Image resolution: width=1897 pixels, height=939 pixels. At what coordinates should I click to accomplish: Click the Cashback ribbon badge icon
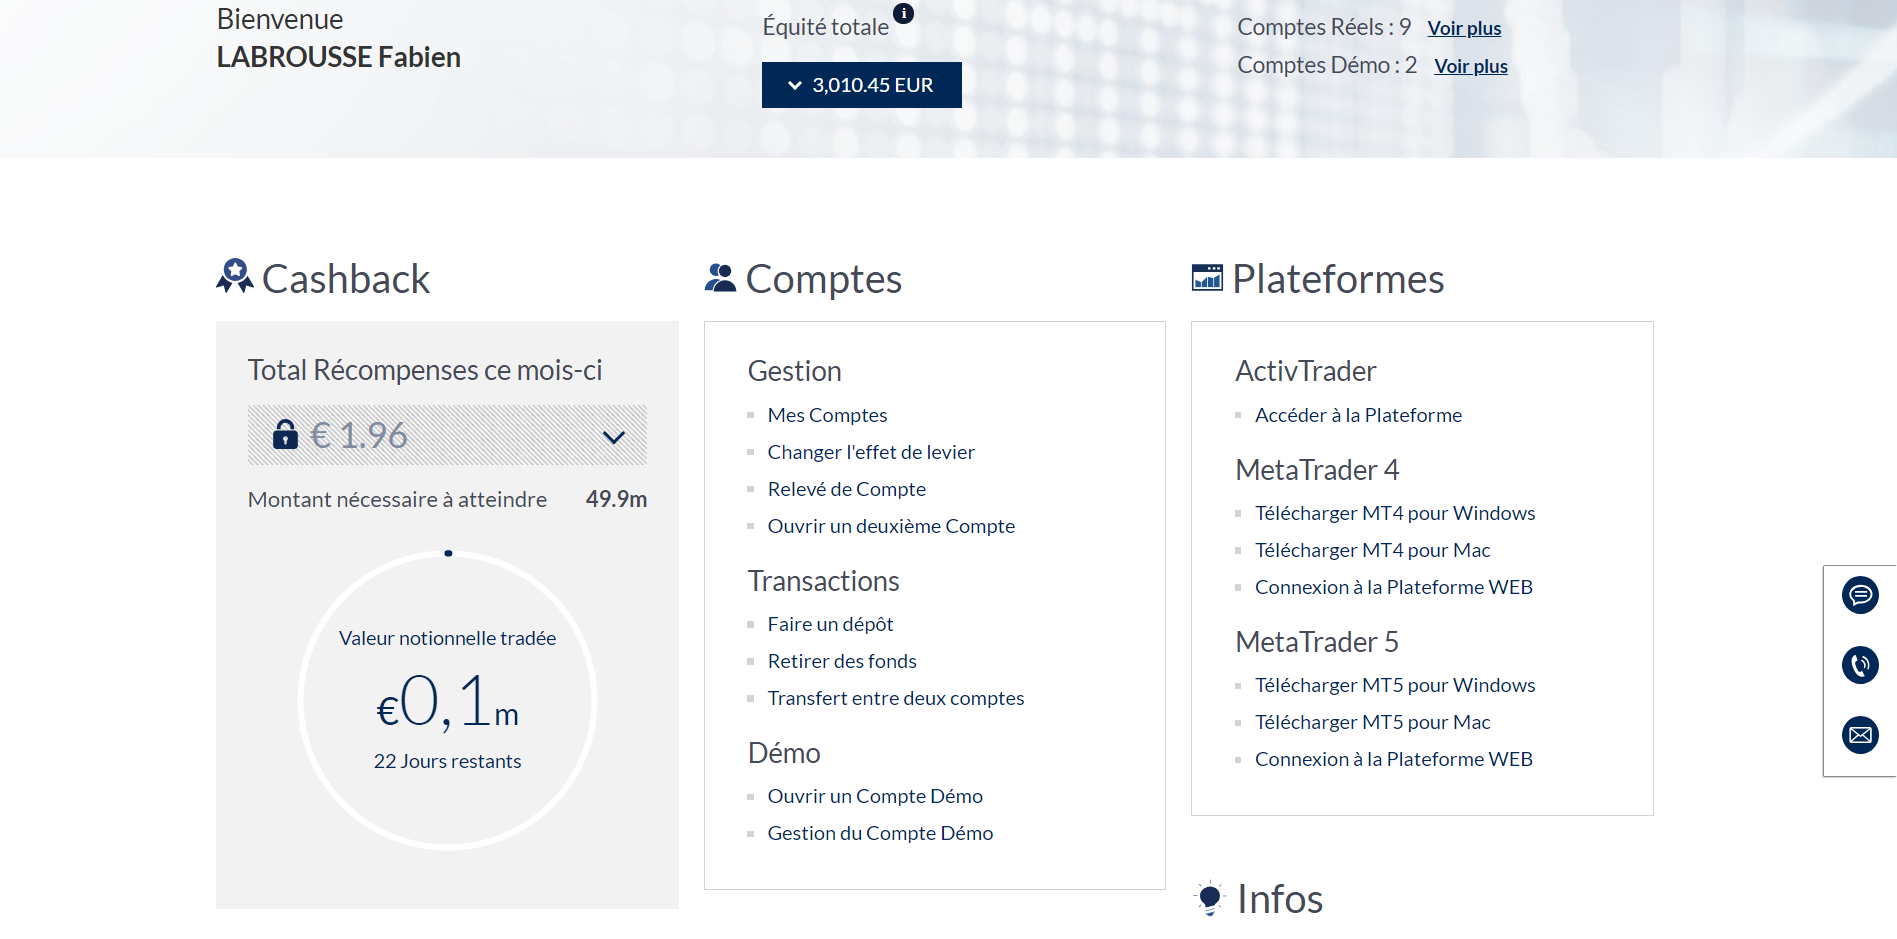[235, 277]
